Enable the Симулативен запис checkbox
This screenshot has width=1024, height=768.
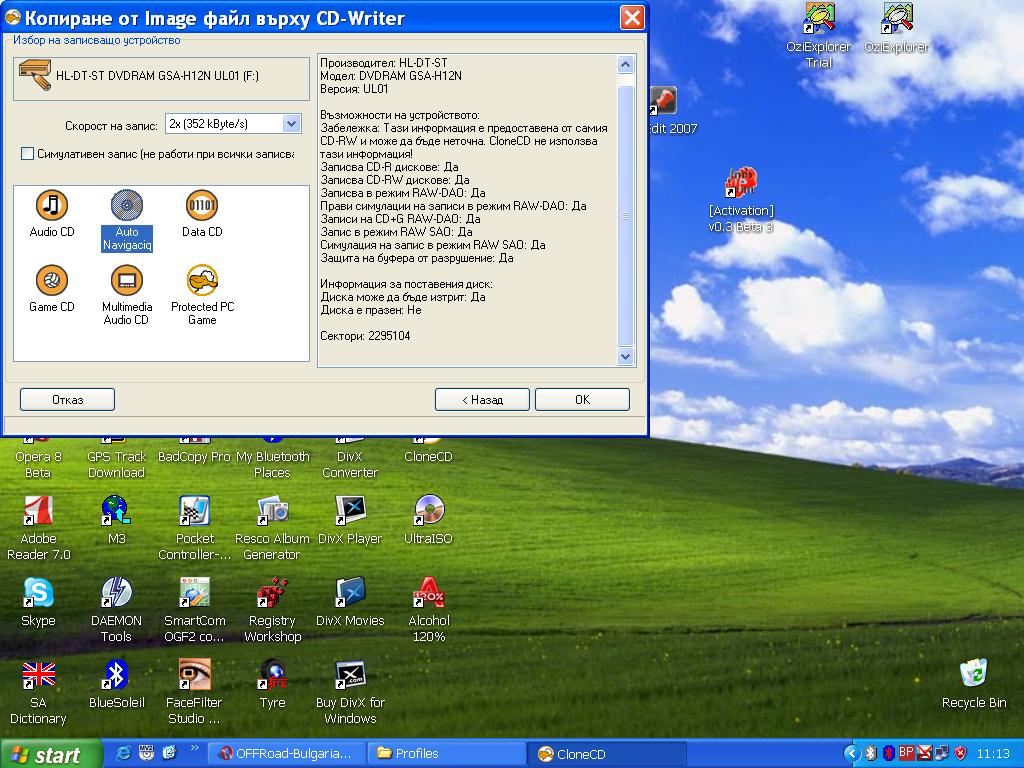click(28, 154)
